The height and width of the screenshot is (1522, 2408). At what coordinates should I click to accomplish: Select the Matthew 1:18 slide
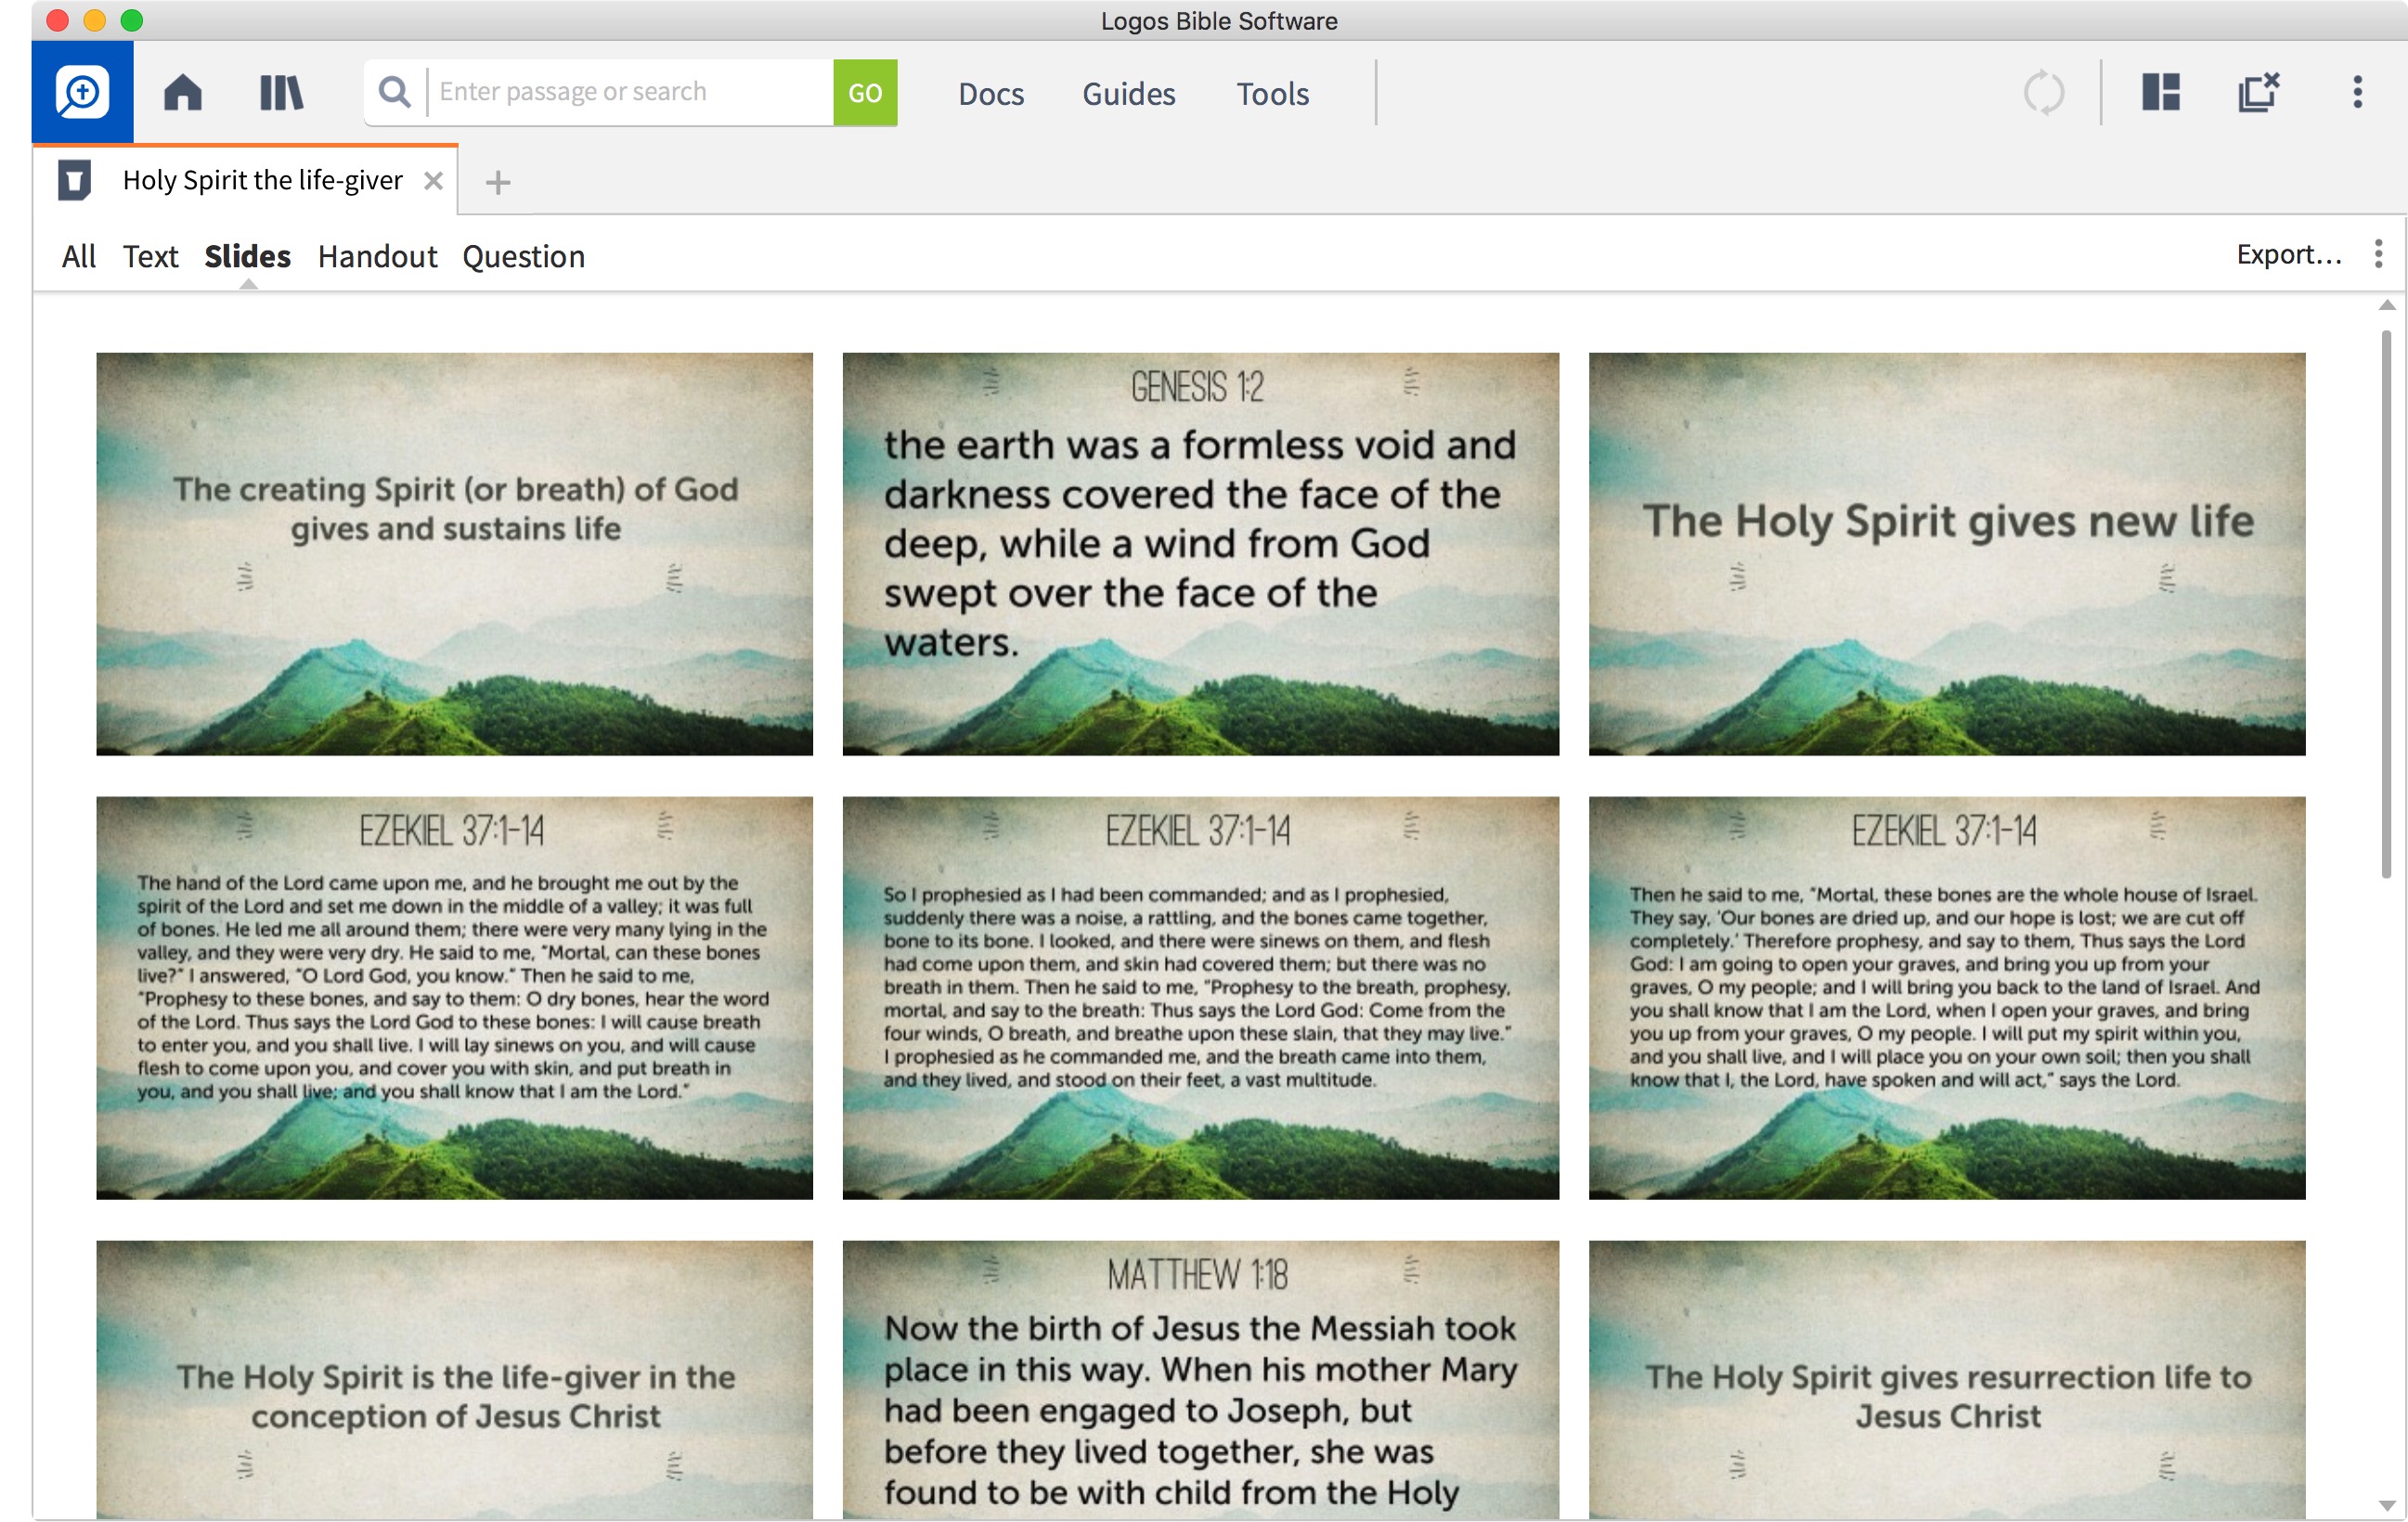1200,1379
